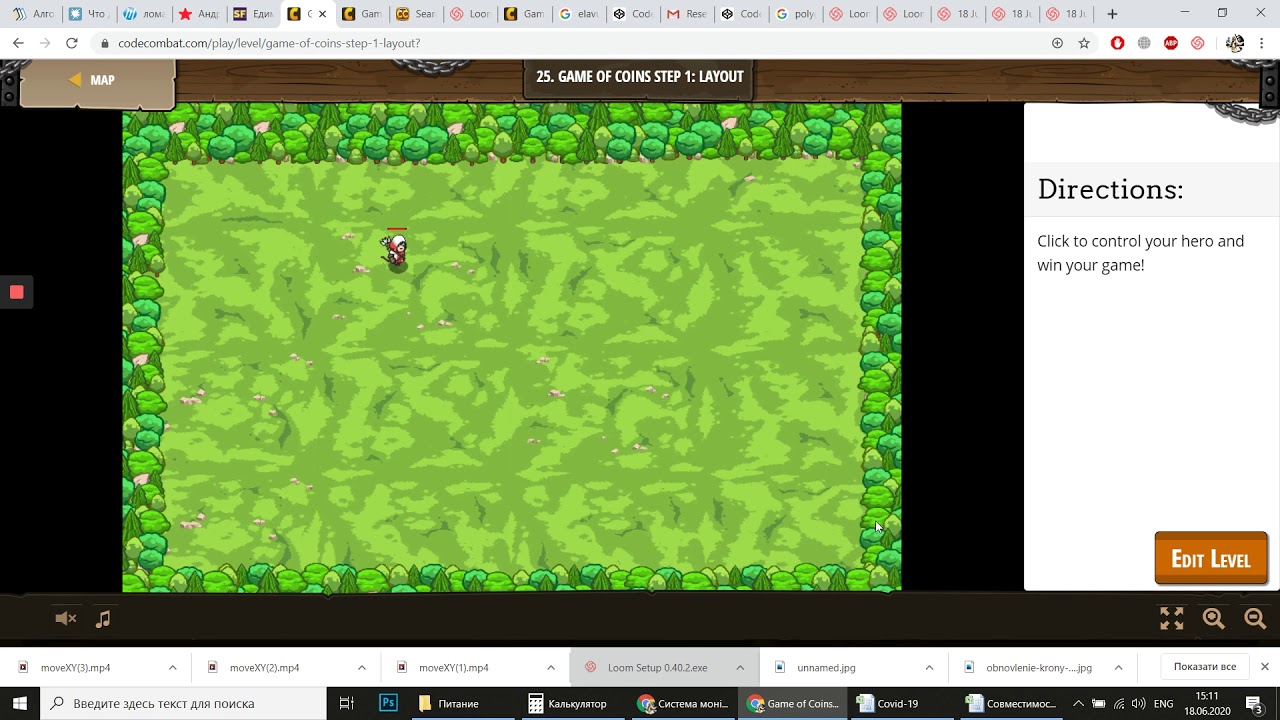Click the 'Показати все' downloads button
The height and width of the screenshot is (720, 1280).
(x=1205, y=667)
